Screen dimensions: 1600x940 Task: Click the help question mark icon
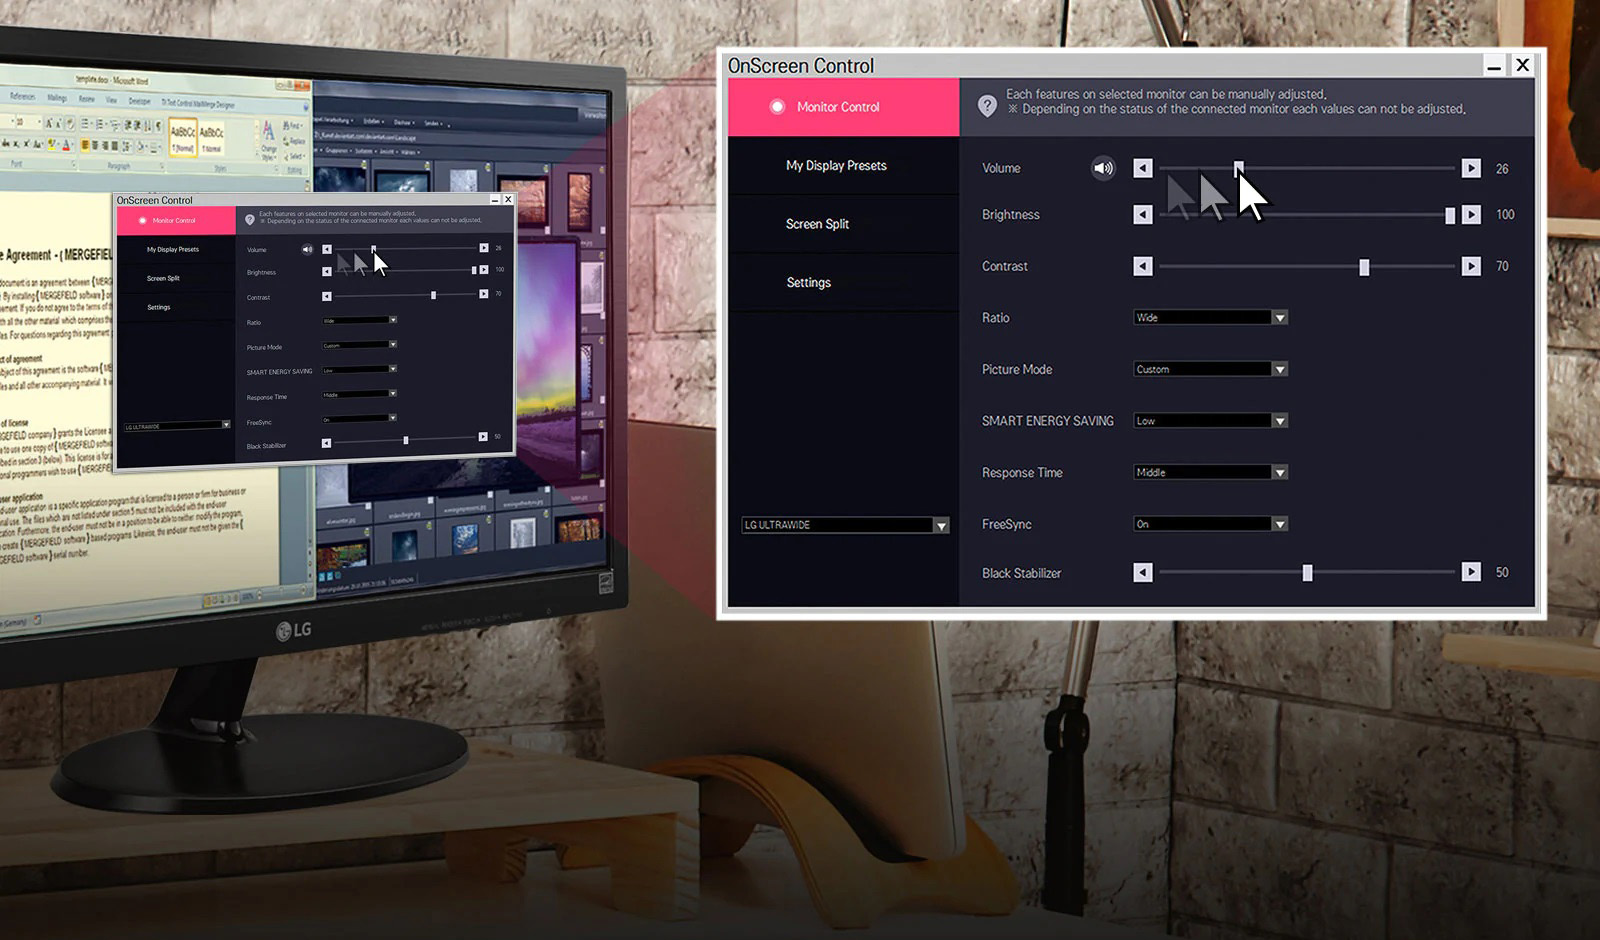(987, 105)
